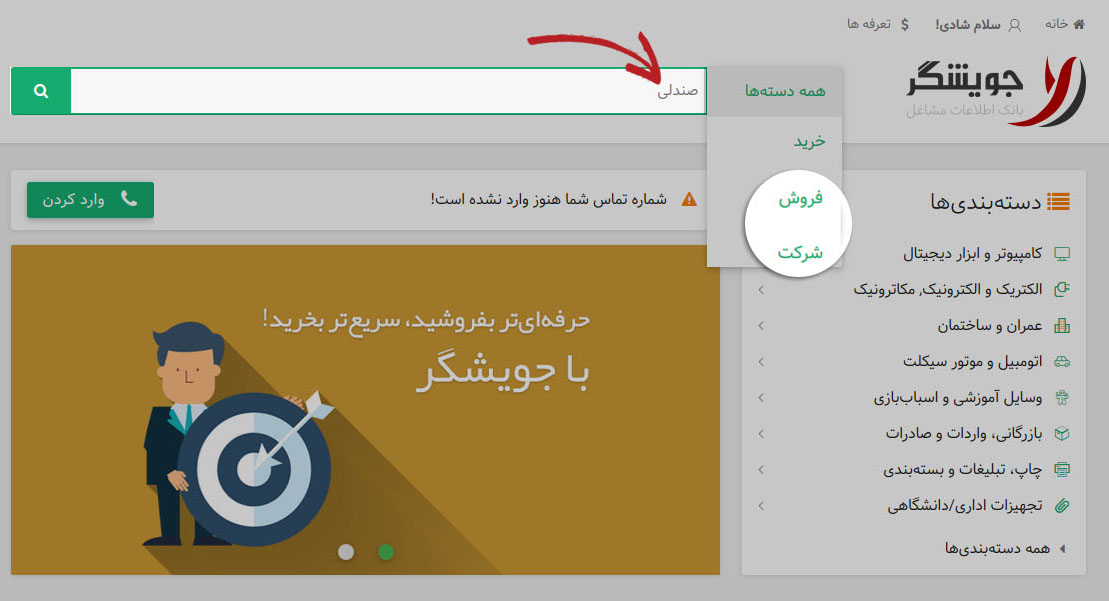
Task: Click the car icon for اتومبیل category
Action: [1062, 362]
